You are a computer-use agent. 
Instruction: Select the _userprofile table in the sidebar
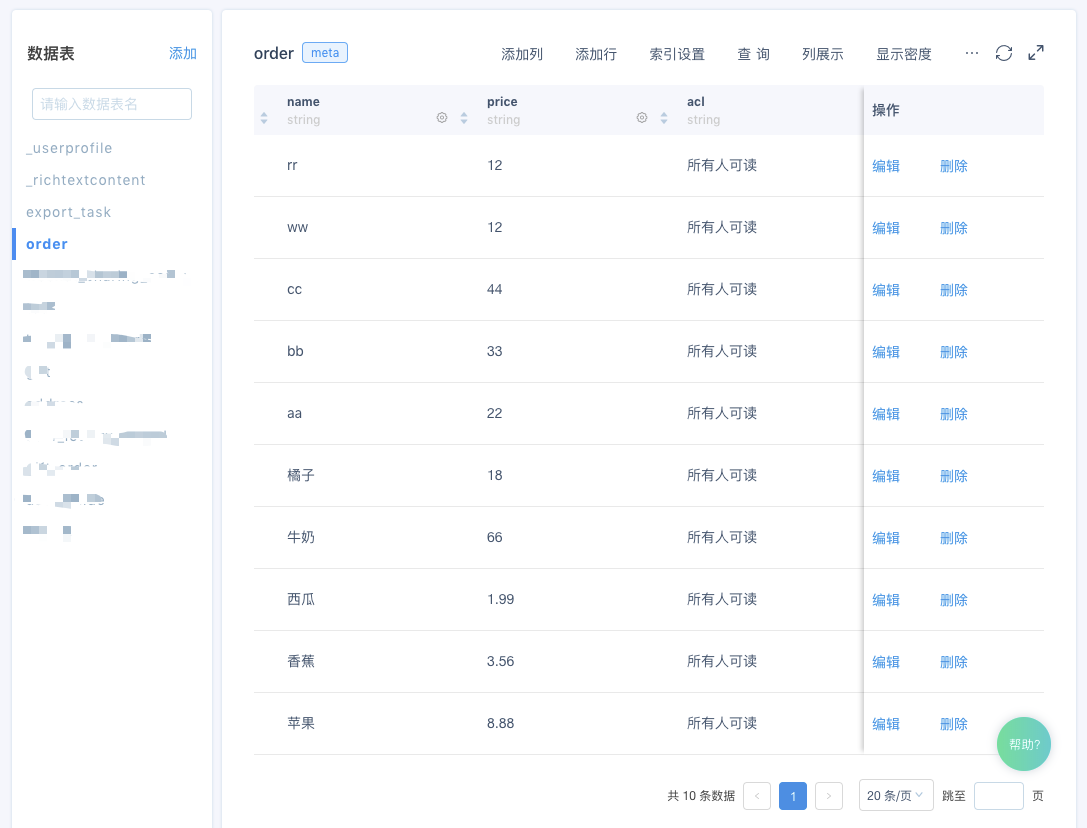(x=69, y=147)
